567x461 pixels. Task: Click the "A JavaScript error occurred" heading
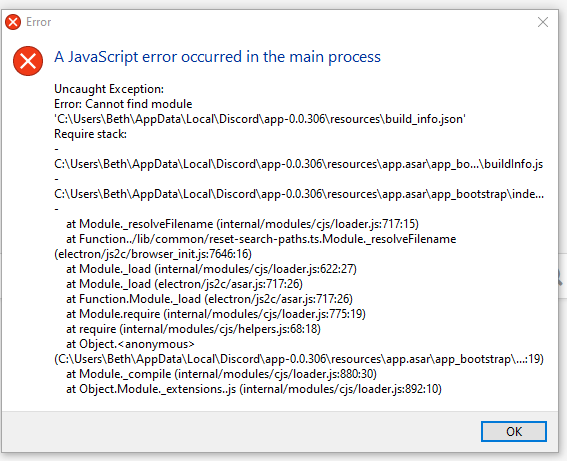(x=217, y=57)
